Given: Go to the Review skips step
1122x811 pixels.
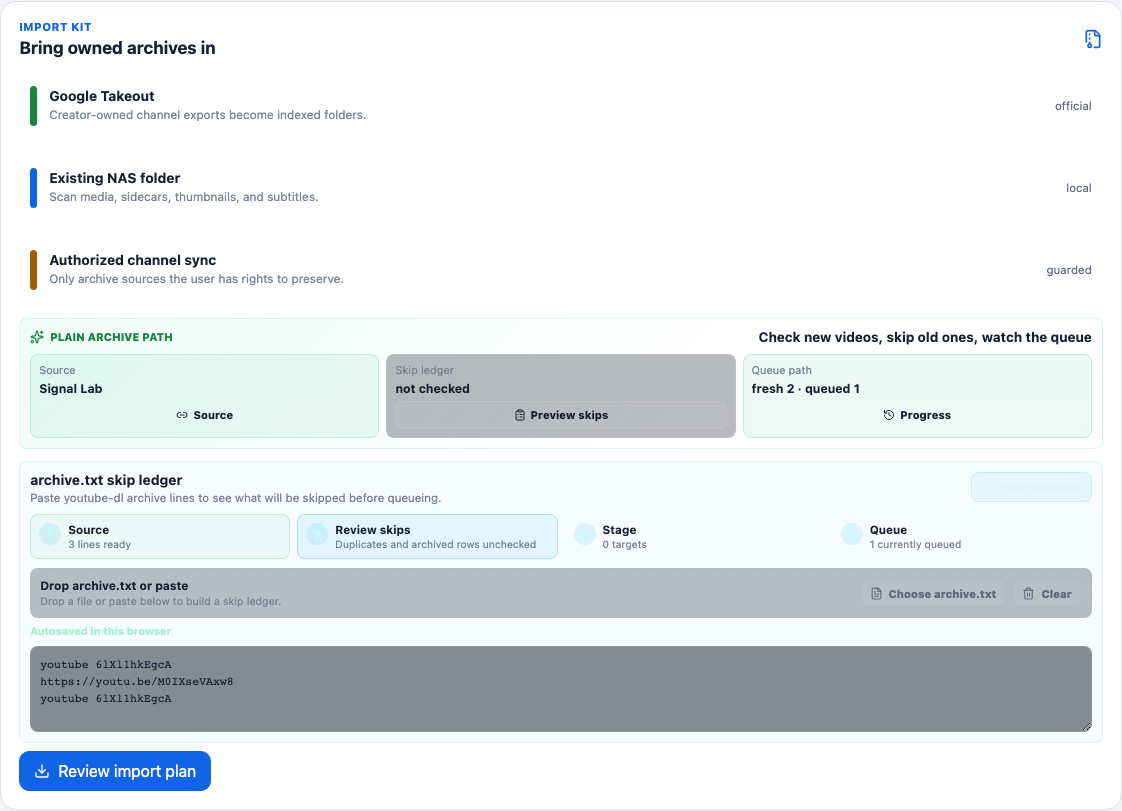Looking at the screenshot, I should click(427, 536).
